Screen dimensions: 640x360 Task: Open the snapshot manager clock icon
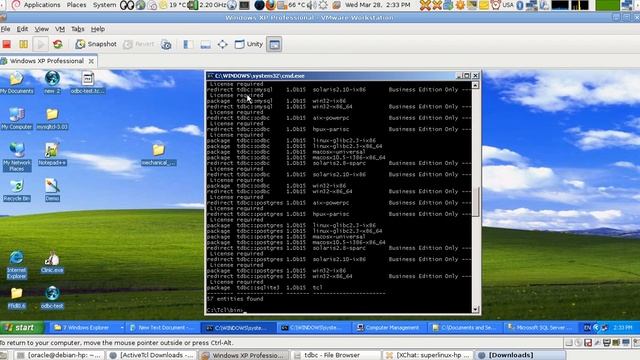tap(166, 44)
